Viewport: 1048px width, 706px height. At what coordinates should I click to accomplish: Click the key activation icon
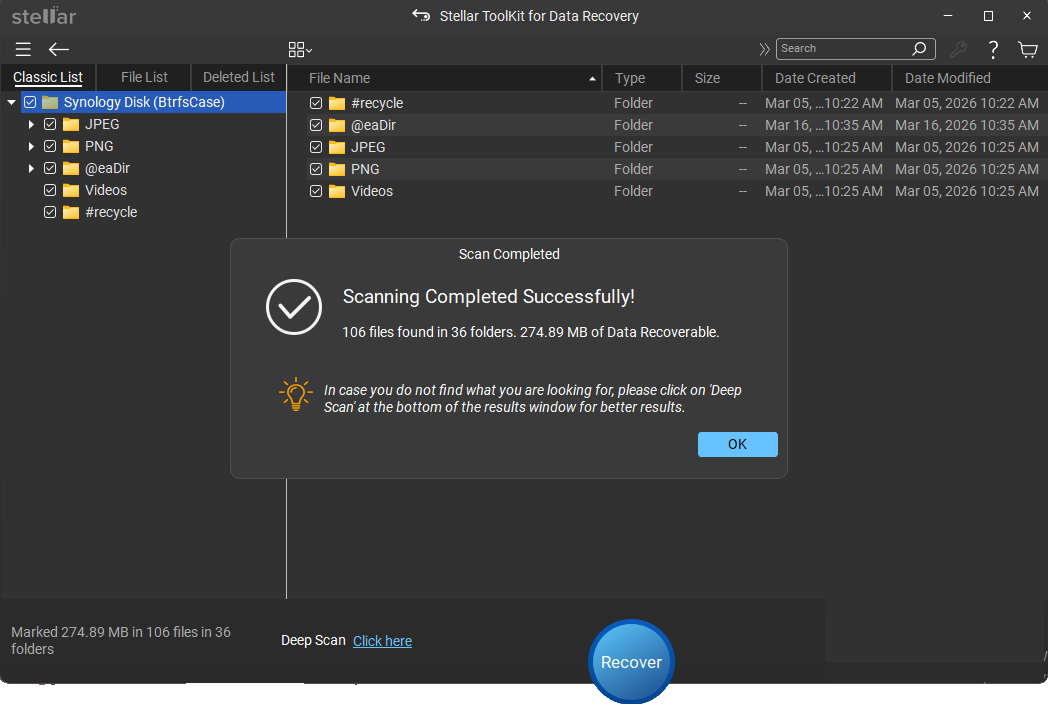point(957,49)
